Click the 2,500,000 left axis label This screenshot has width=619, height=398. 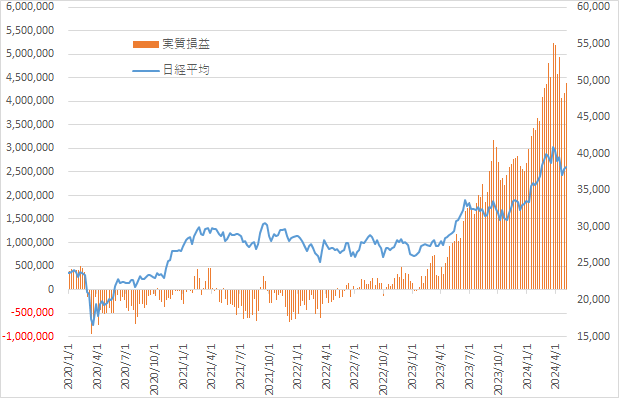click(x=30, y=171)
